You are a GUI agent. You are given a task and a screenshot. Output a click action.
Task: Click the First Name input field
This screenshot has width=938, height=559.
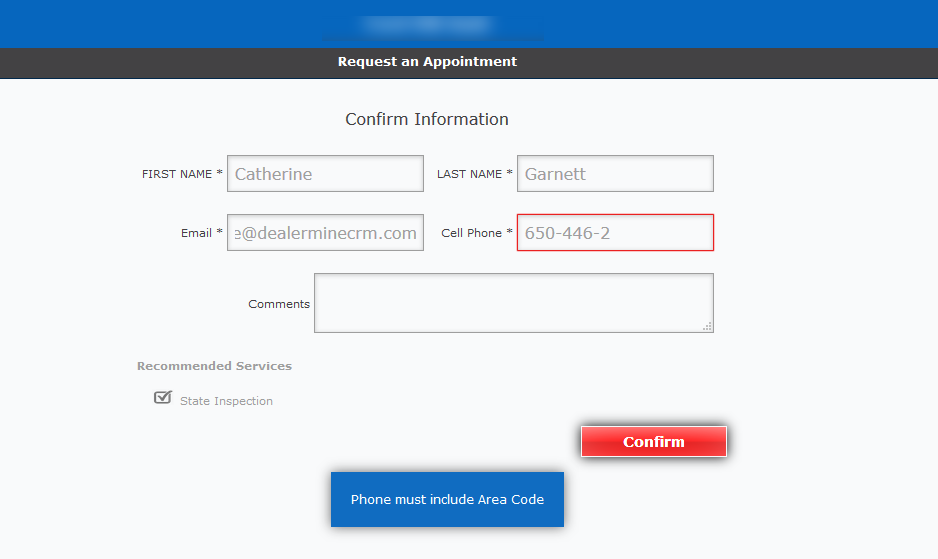point(325,174)
